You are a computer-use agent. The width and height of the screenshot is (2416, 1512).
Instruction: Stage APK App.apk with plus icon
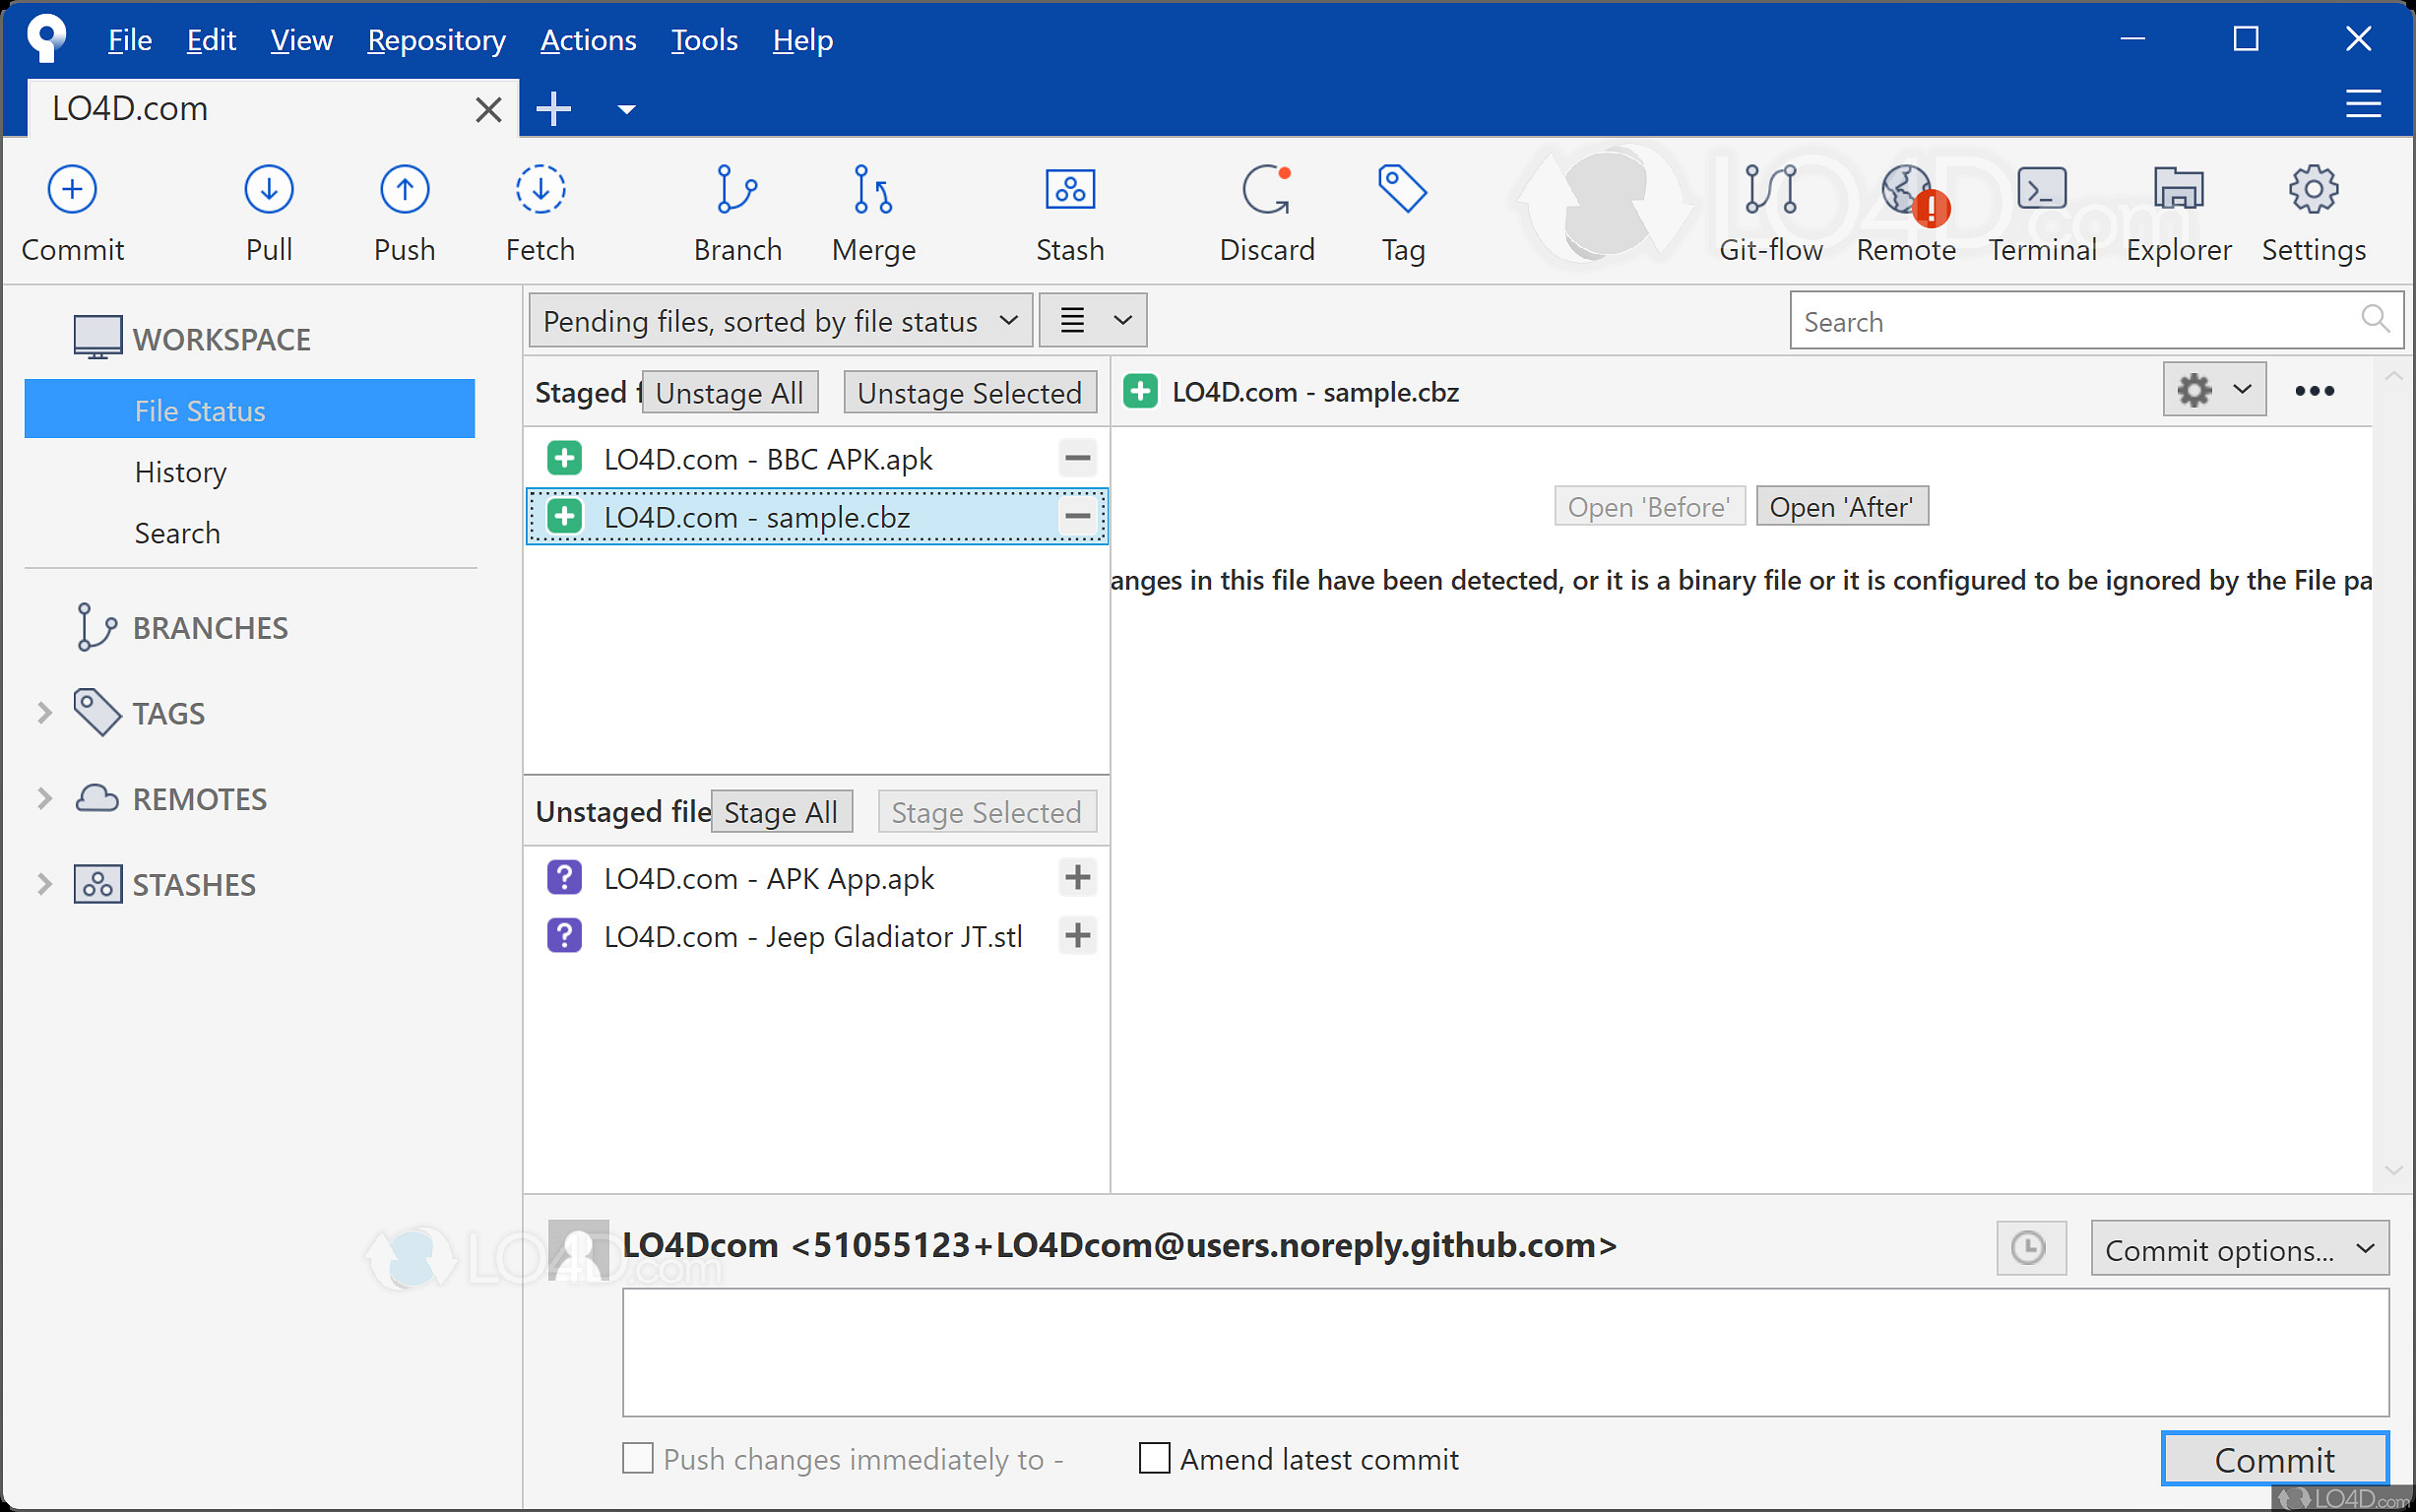[x=1077, y=878]
